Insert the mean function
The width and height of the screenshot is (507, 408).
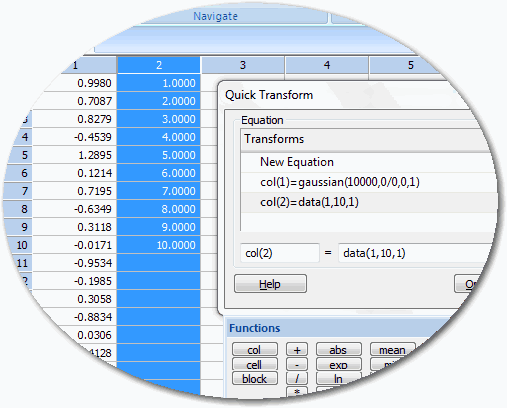click(x=392, y=350)
